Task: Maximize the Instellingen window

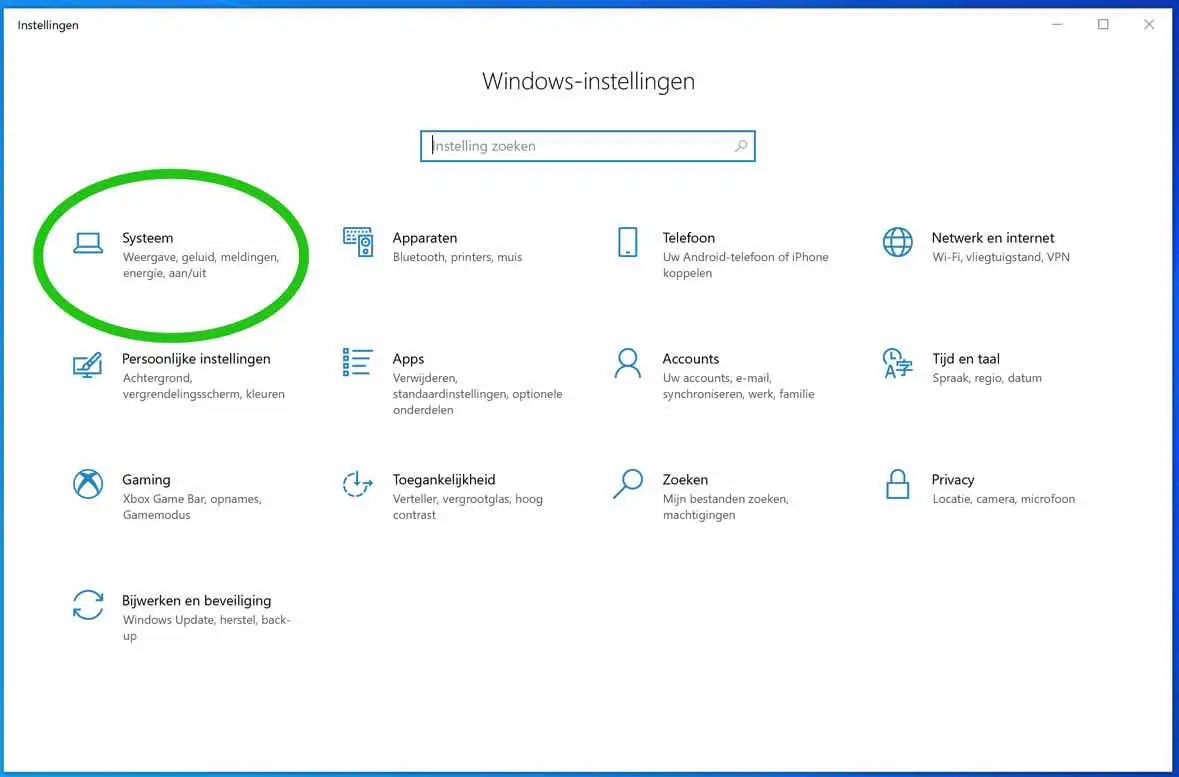Action: point(1103,25)
